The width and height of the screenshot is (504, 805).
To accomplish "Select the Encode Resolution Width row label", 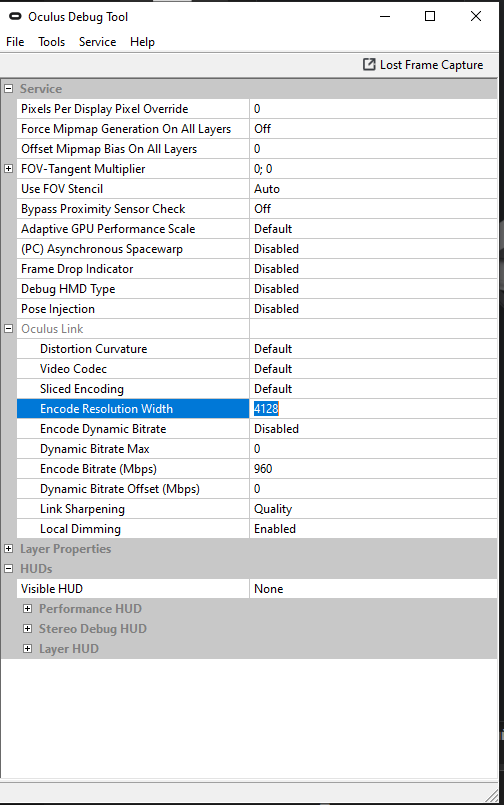I will [x=106, y=409].
